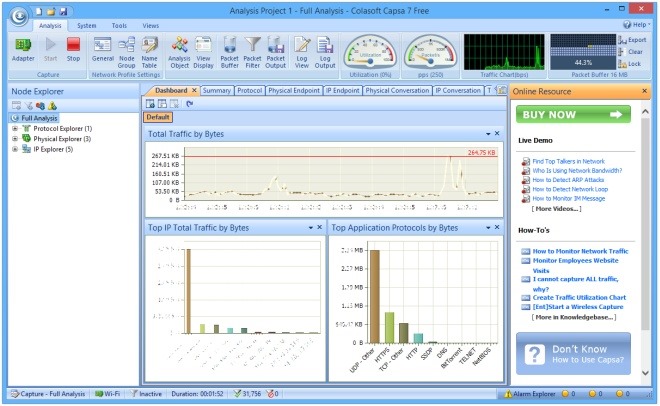Switch to the Tools ribbon tab

[119, 26]
